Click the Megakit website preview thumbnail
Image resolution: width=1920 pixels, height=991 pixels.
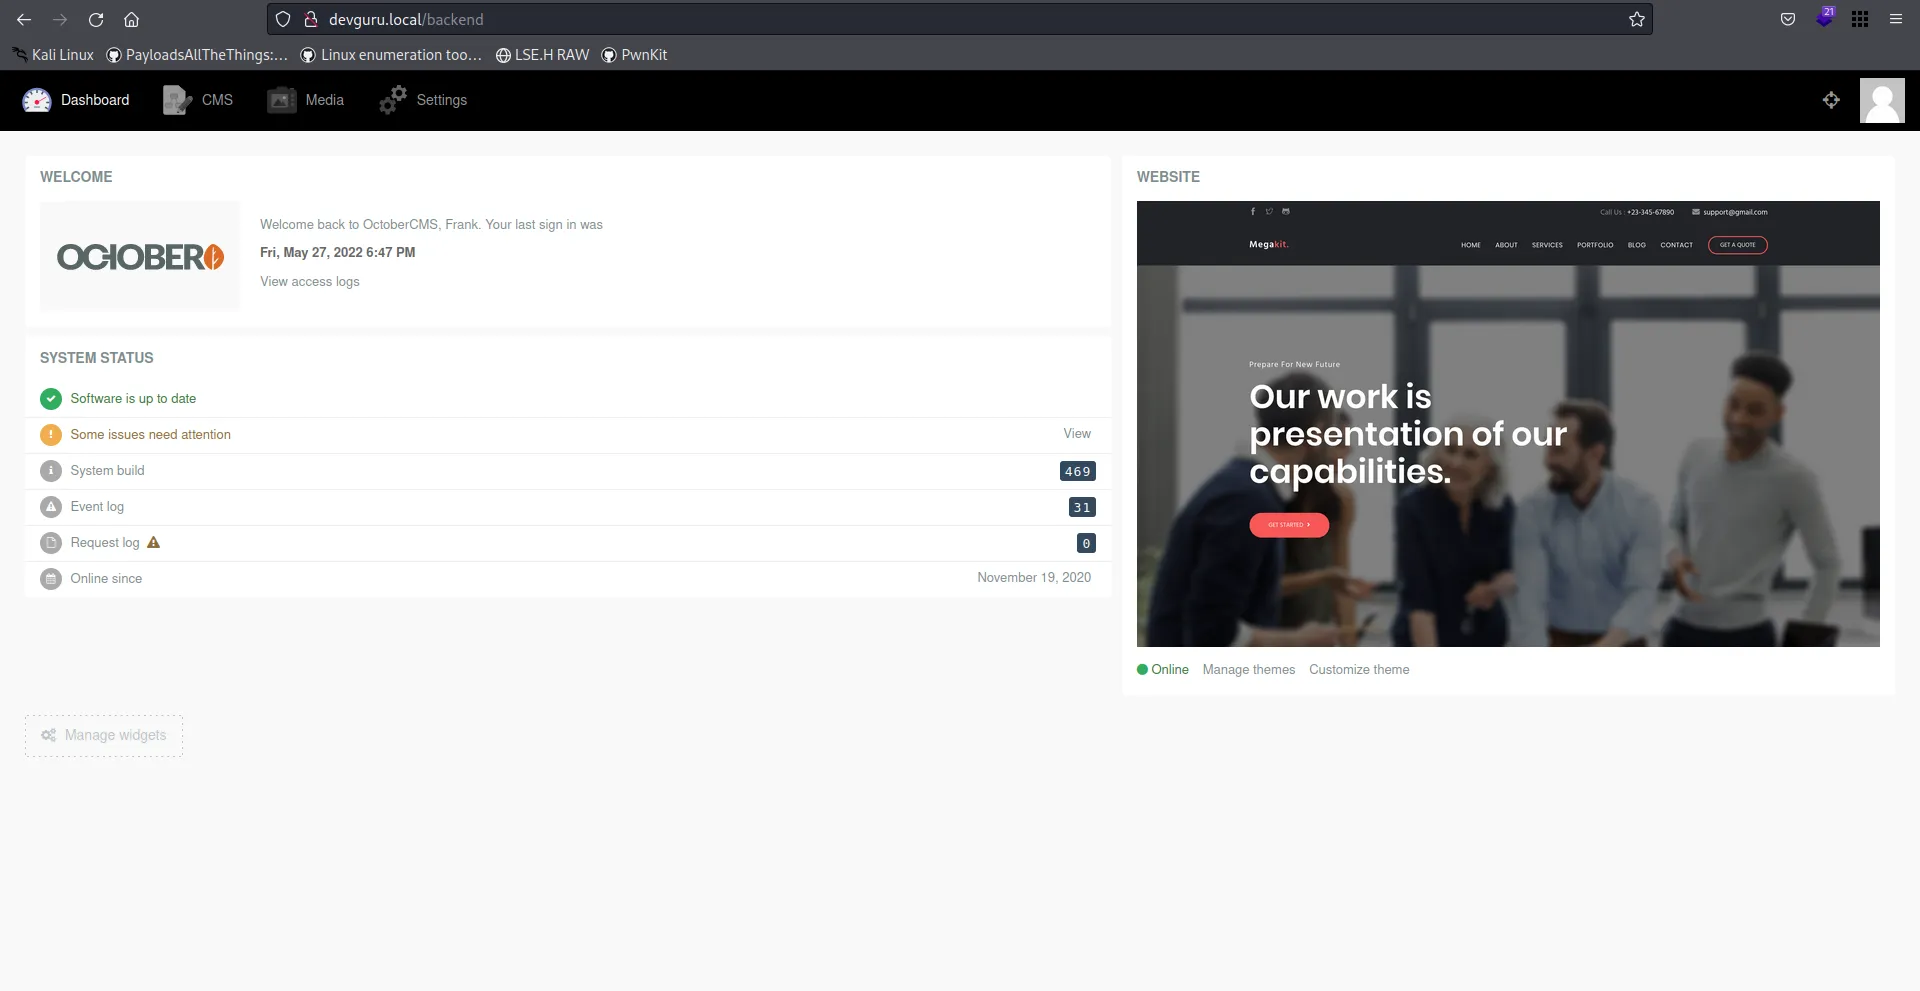pos(1507,424)
